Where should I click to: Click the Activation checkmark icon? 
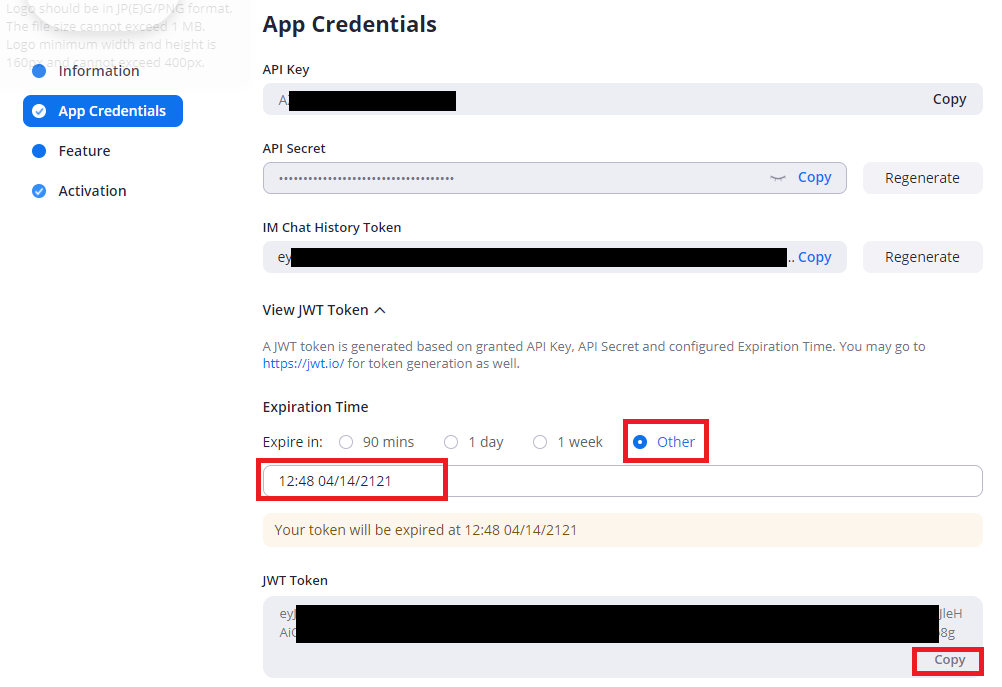click(x=39, y=191)
